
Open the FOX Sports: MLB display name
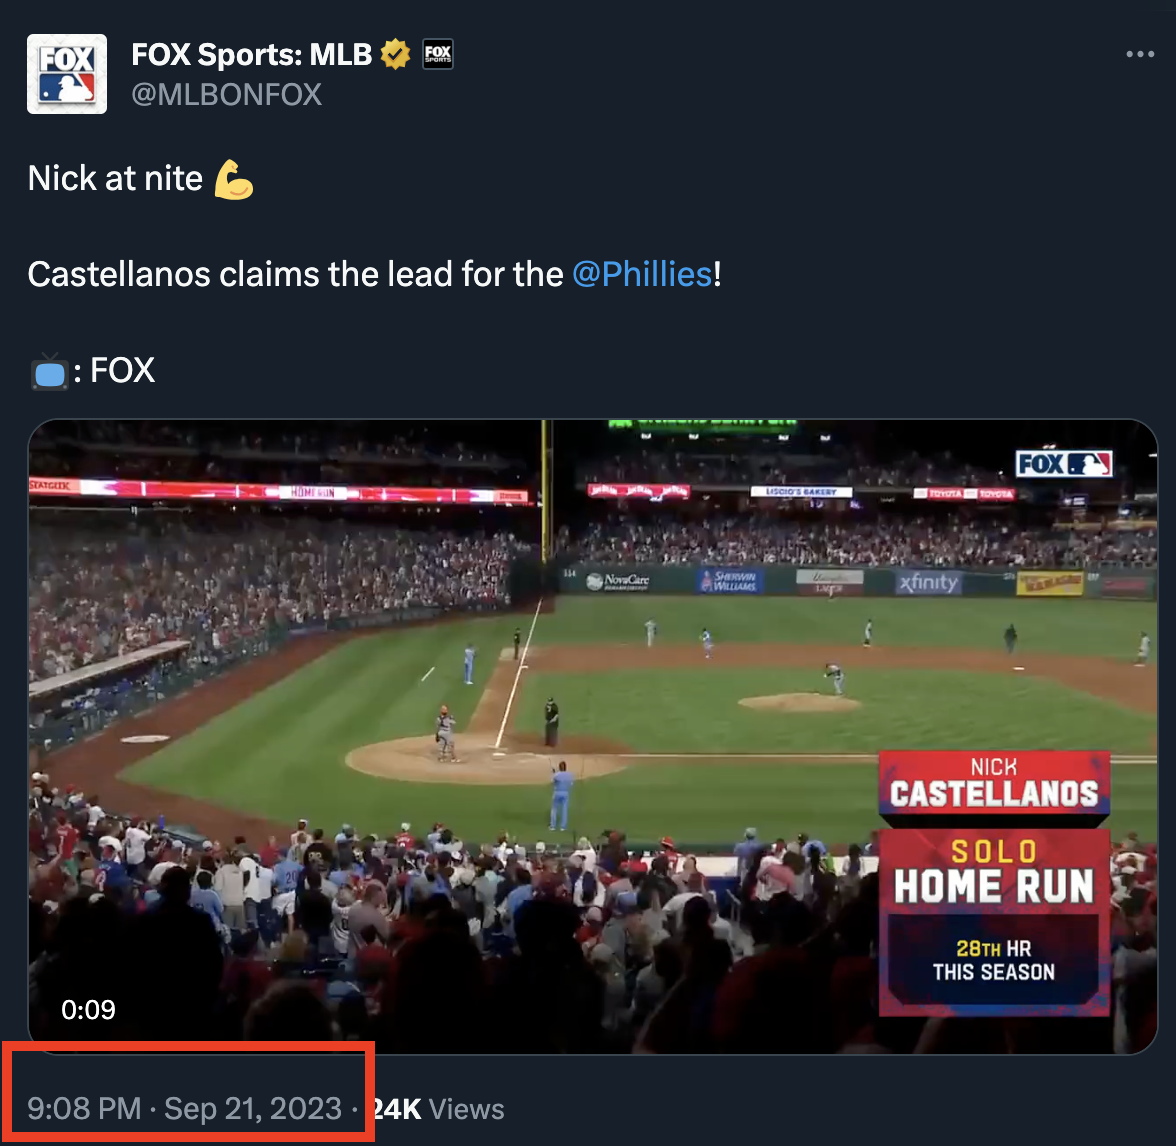tap(252, 54)
